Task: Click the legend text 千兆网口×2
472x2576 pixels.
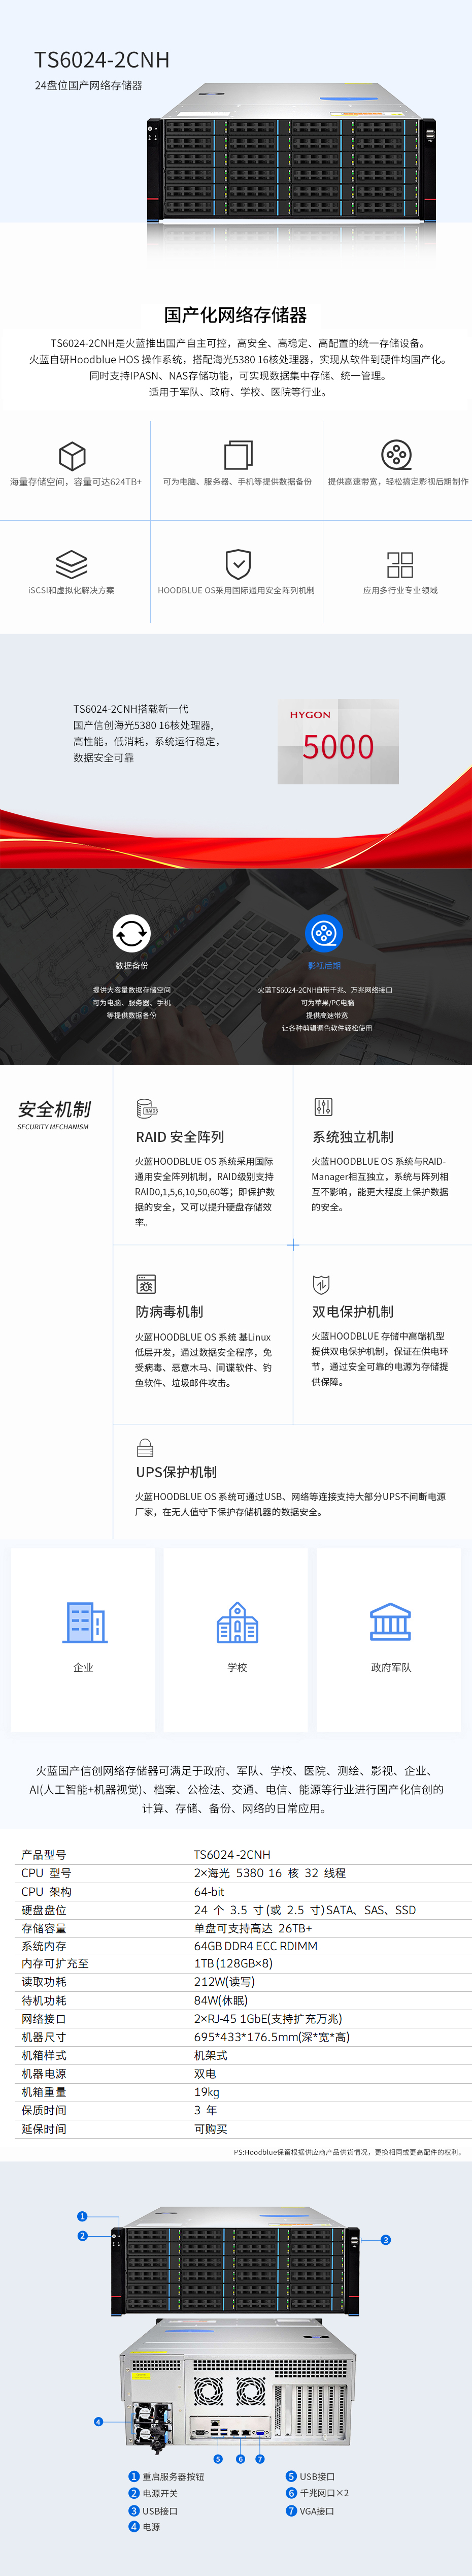Action: pos(325,2494)
